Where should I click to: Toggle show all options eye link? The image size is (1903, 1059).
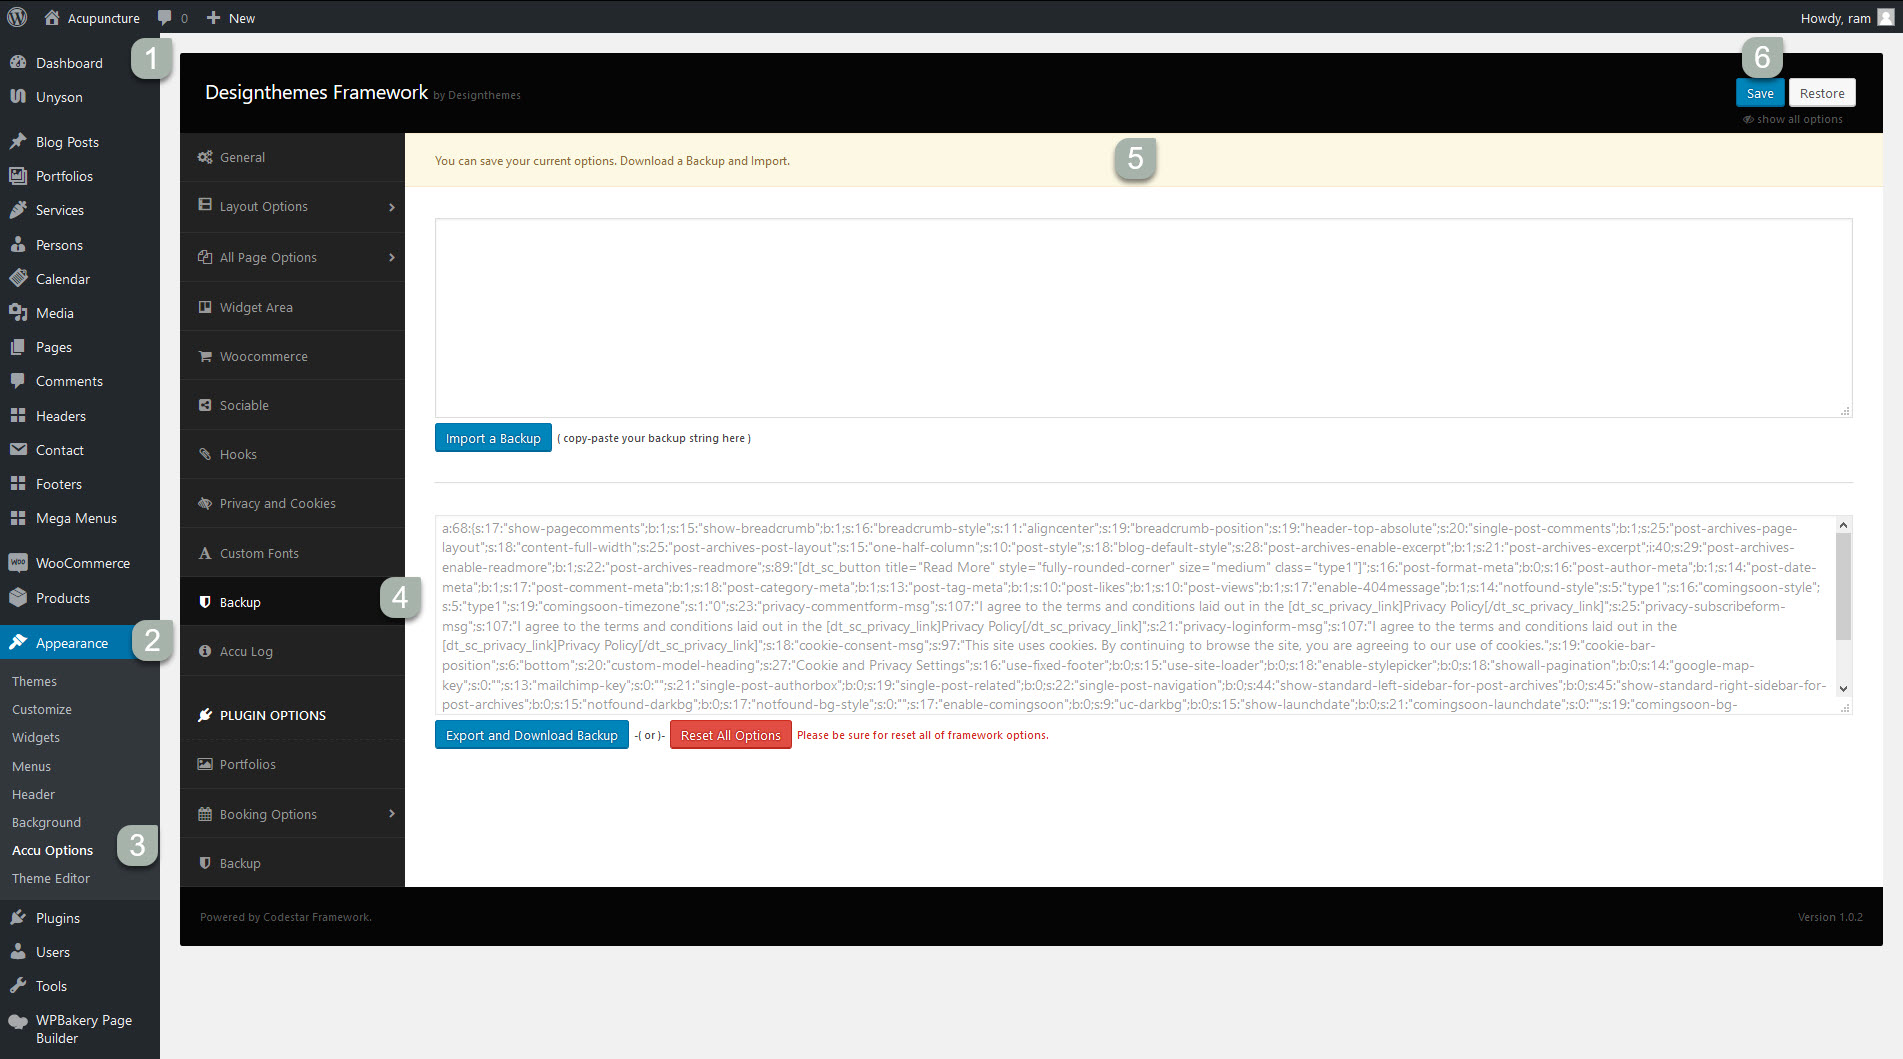coord(1793,119)
